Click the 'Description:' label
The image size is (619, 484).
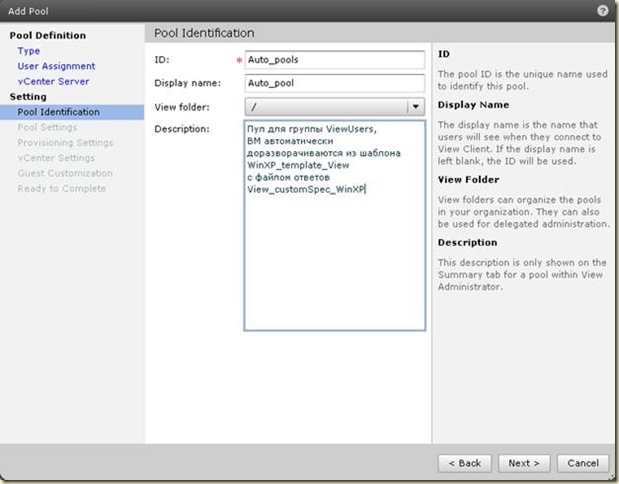pos(182,129)
